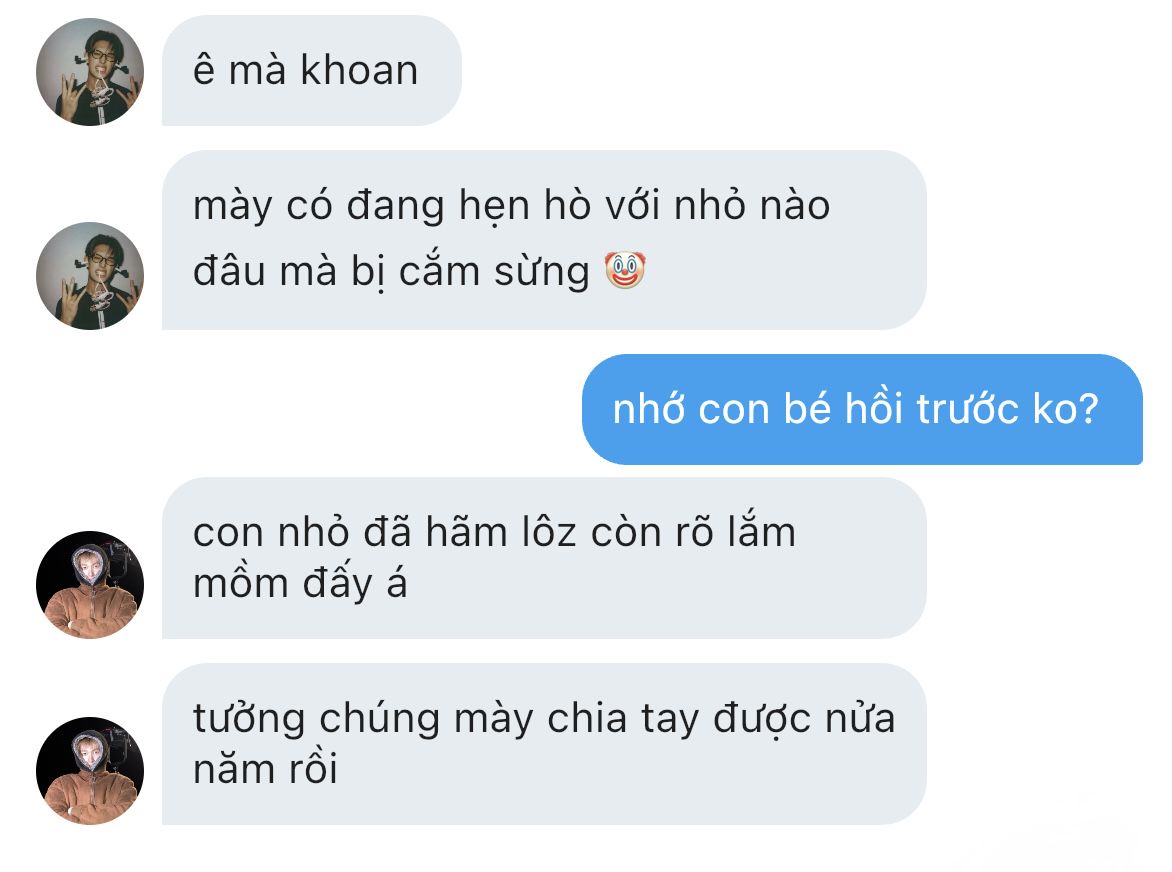This screenshot has width=1172, height=872.
Task: Click the words "năm rồi" in the last bubble
Action: tap(265, 770)
